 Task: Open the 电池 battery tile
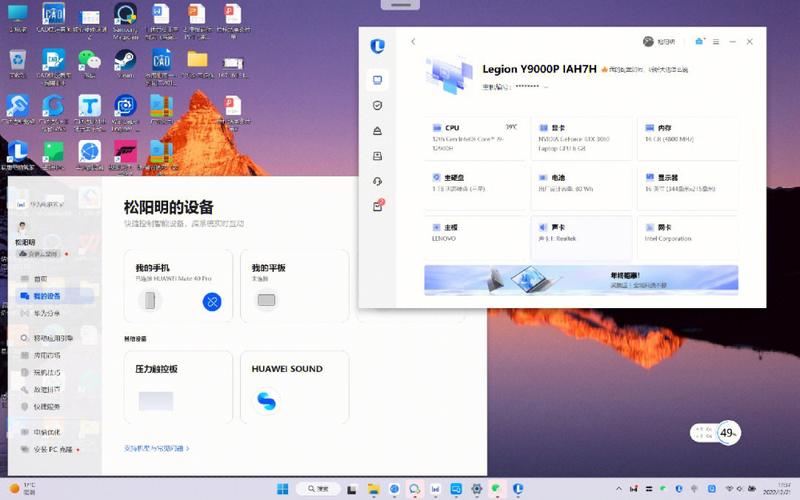(x=581, y=188)
